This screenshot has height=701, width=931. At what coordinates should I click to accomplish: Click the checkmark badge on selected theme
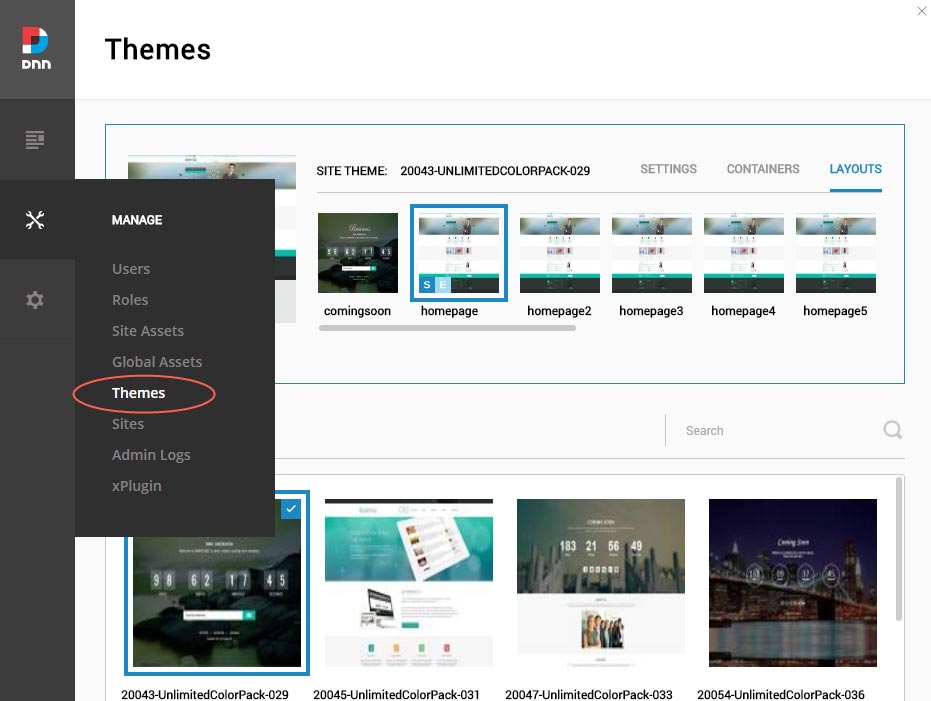tap(291, 509)
